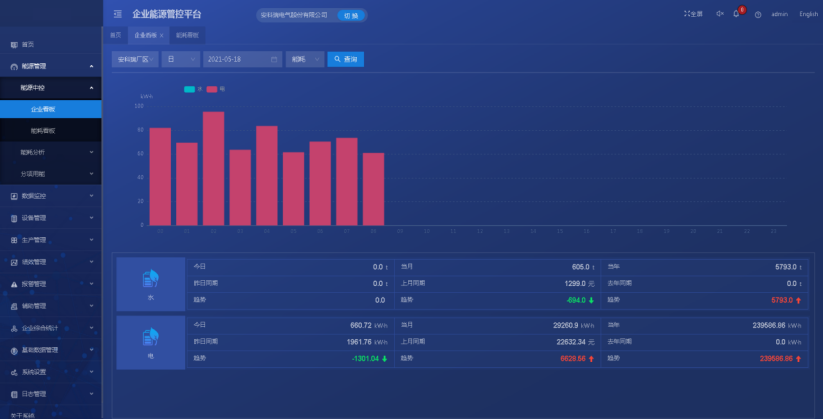Open the 安科瑞厂区 site dropdown

click(134, 59)
